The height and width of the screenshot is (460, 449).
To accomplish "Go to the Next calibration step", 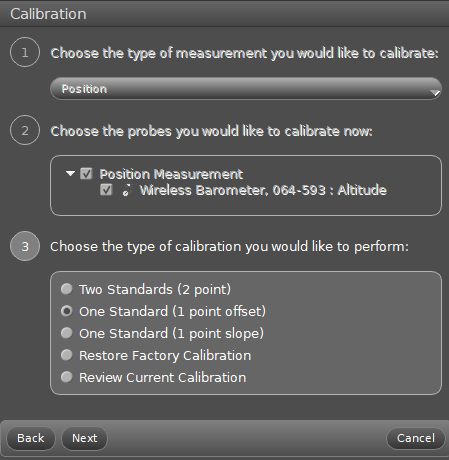I will click(85, 438).
